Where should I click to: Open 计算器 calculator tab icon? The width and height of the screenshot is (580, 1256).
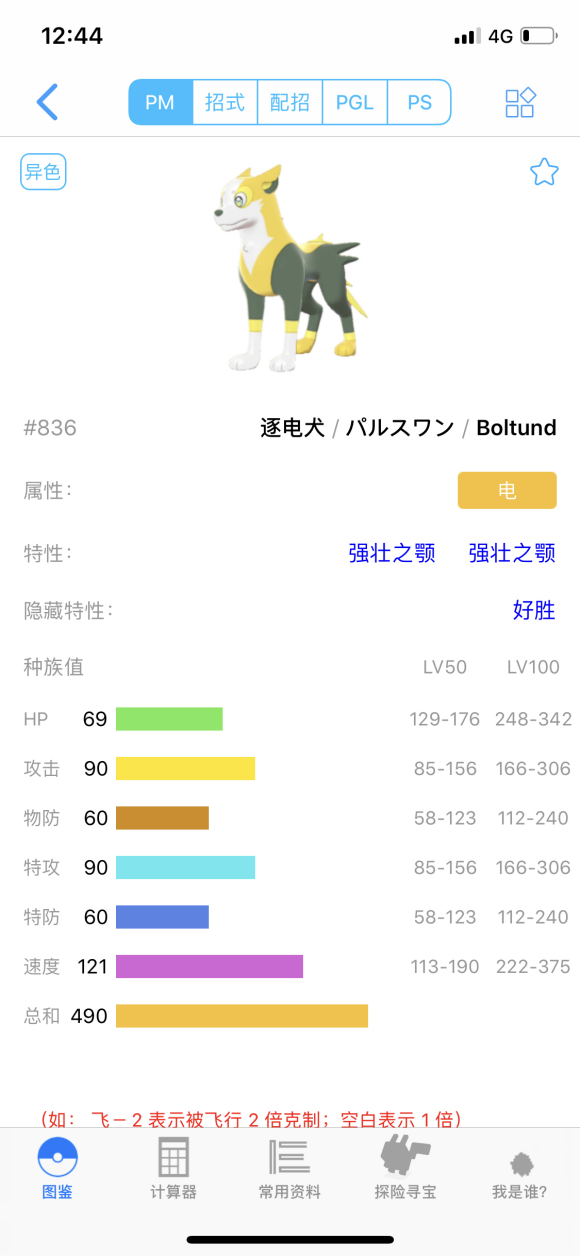(173, 1157)
